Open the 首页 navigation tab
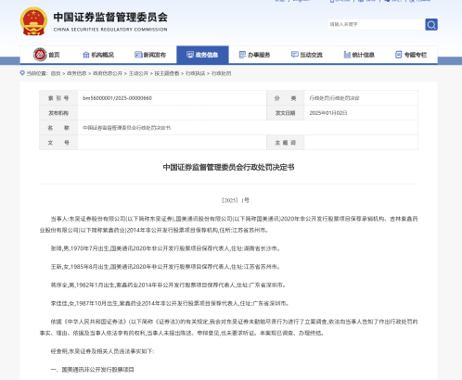462x380 pixels. [x=46, y=55]
